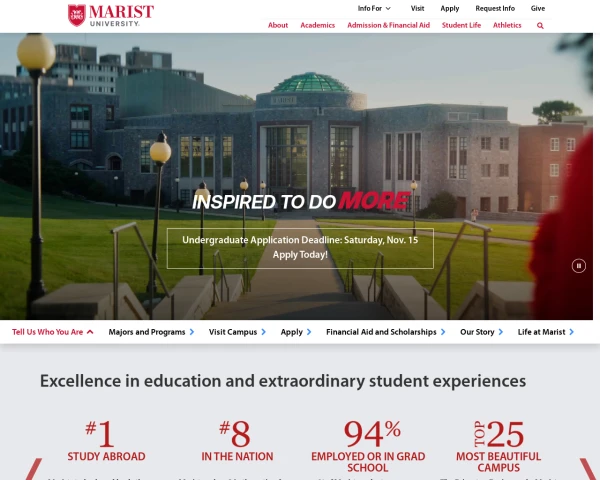Click chevron beside Life at Marist
The image size is (600, 480).
tap(571, 332)
